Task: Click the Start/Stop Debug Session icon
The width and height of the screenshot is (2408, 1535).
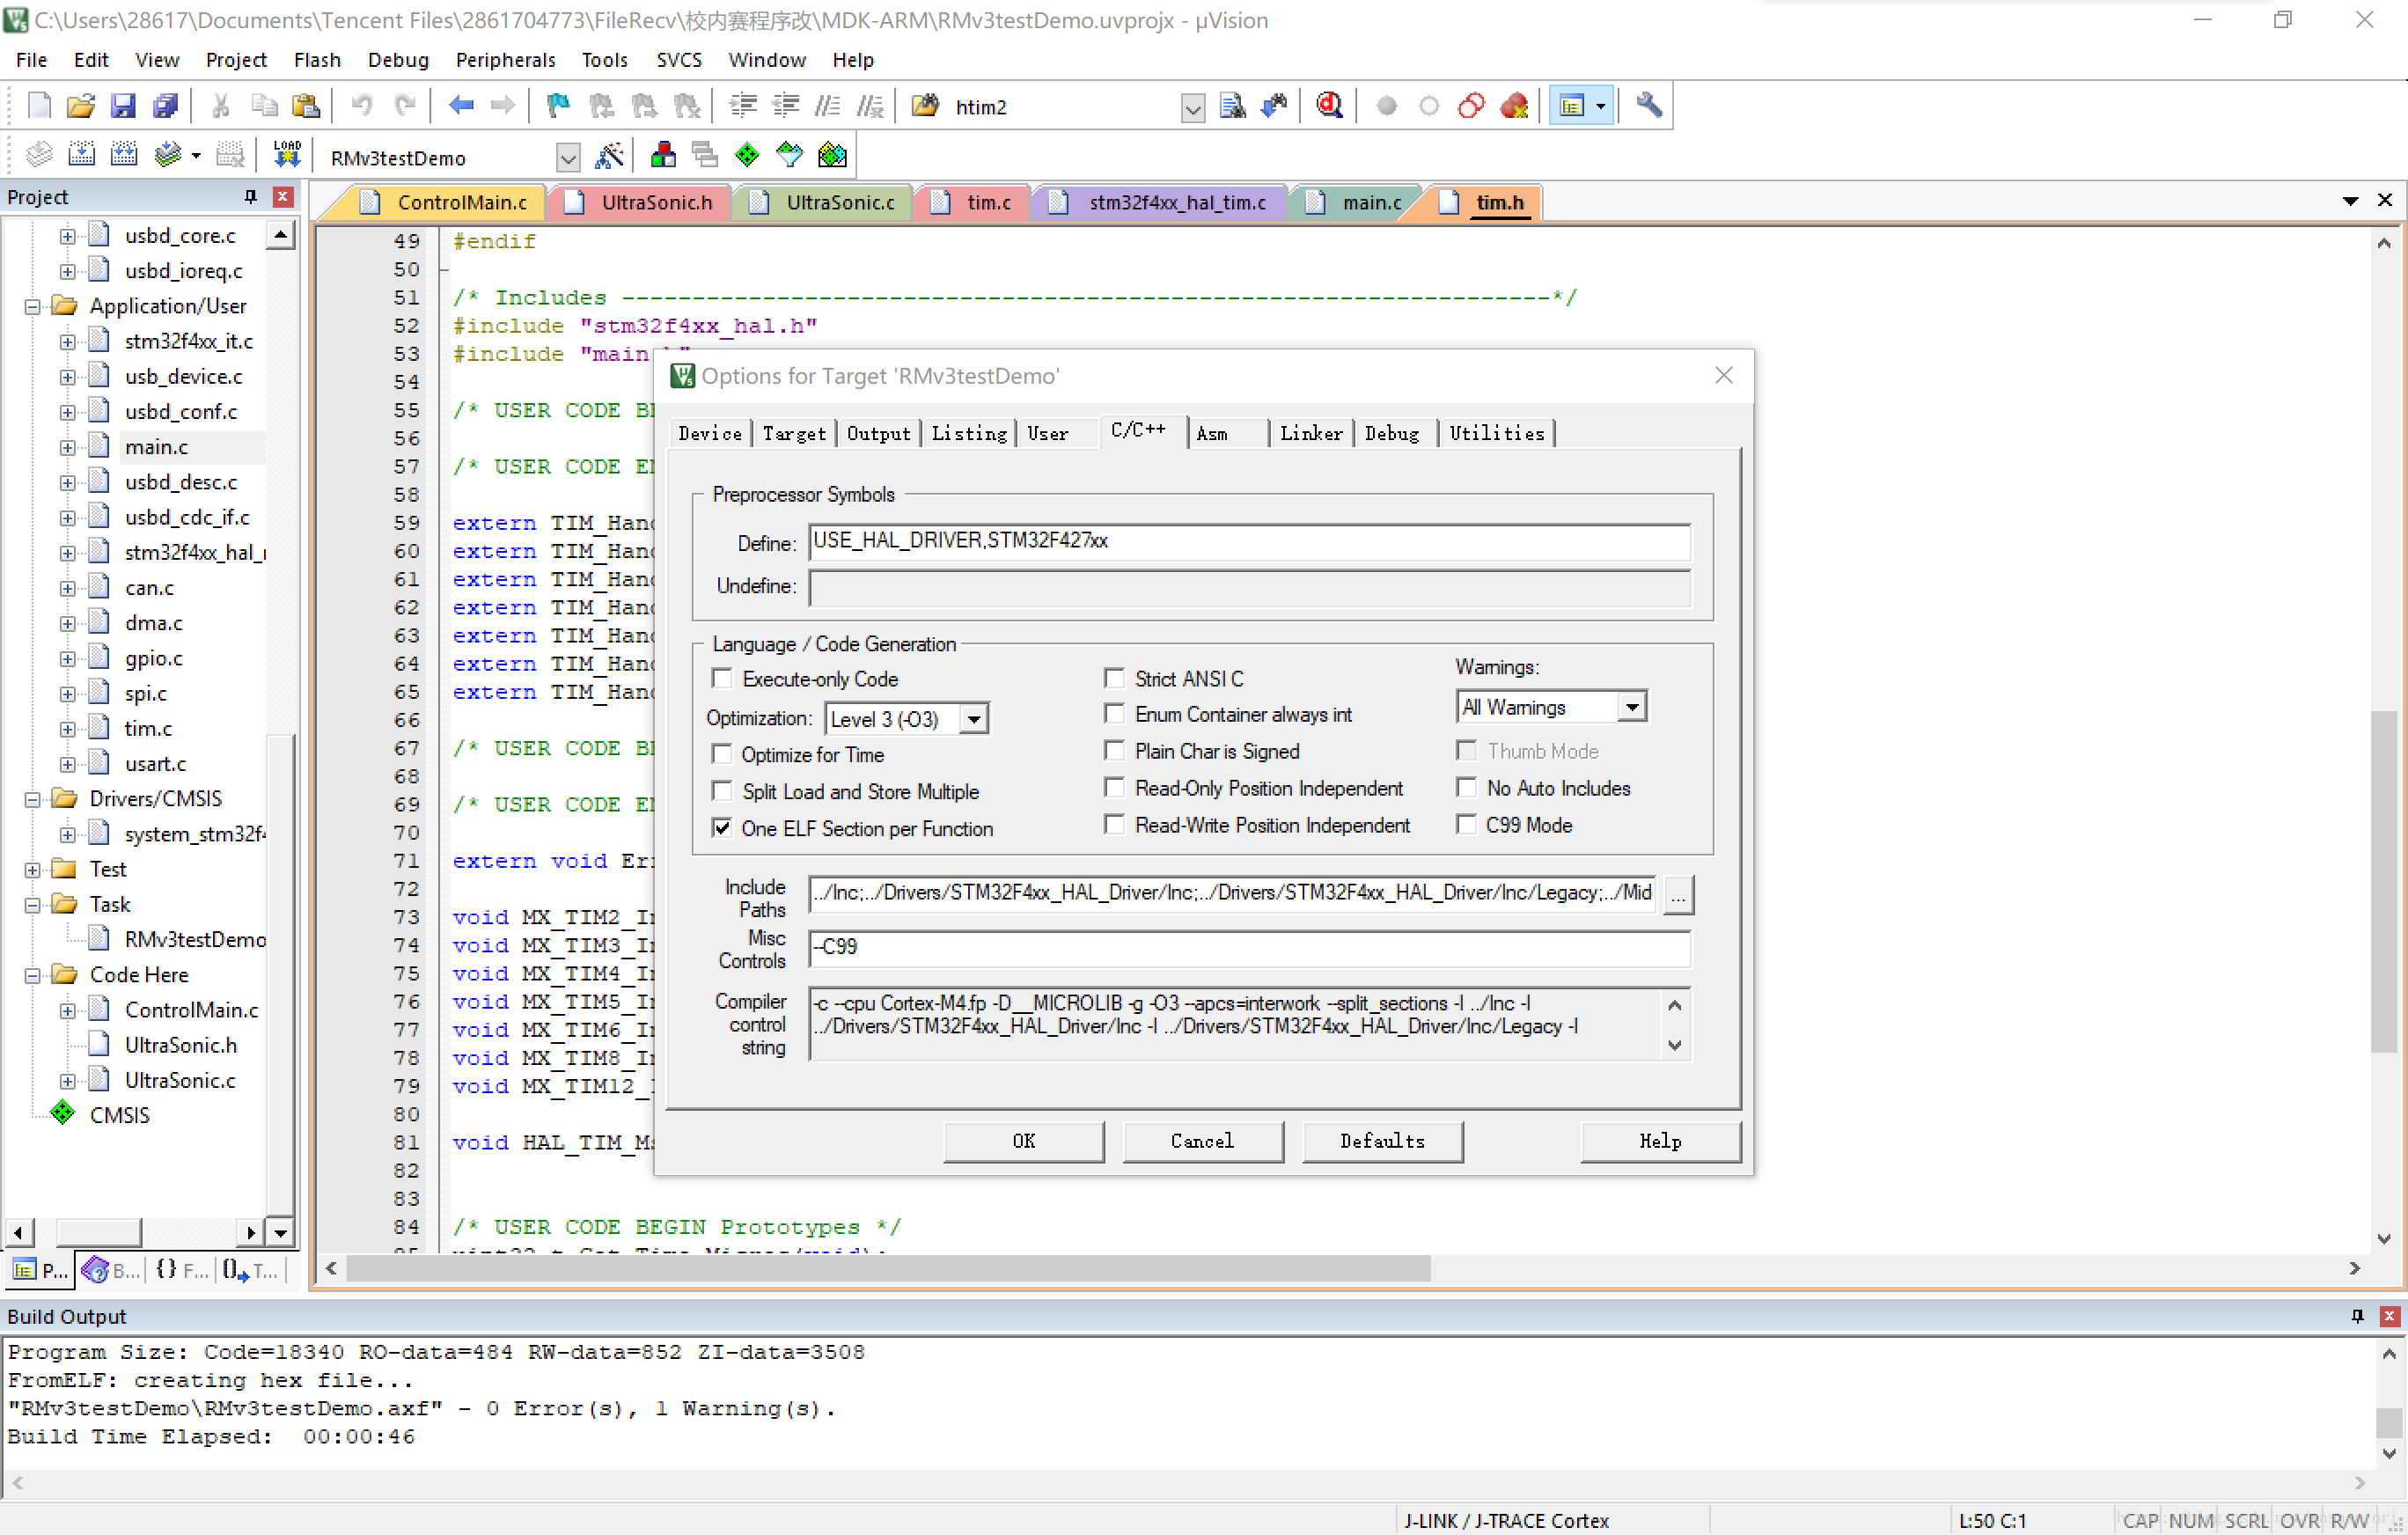Action: click(1329, 106)
